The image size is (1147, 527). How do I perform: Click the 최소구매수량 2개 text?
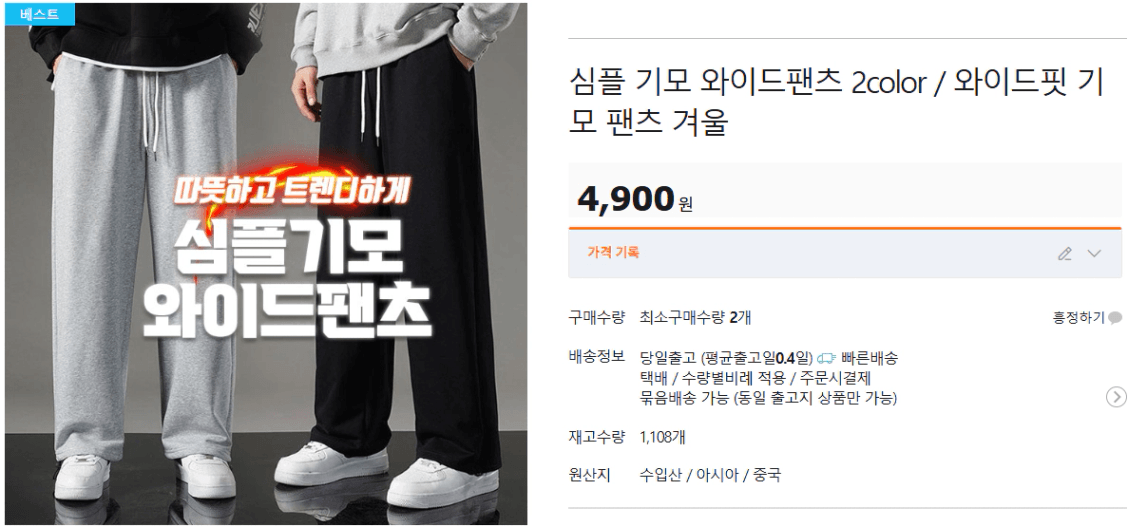[x=695, y=318]
